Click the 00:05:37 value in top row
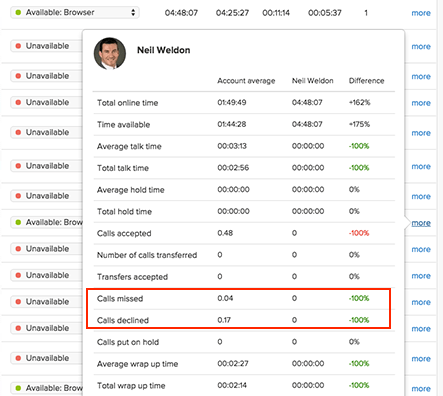Screen dimensions: 443x396 point(325,13)
